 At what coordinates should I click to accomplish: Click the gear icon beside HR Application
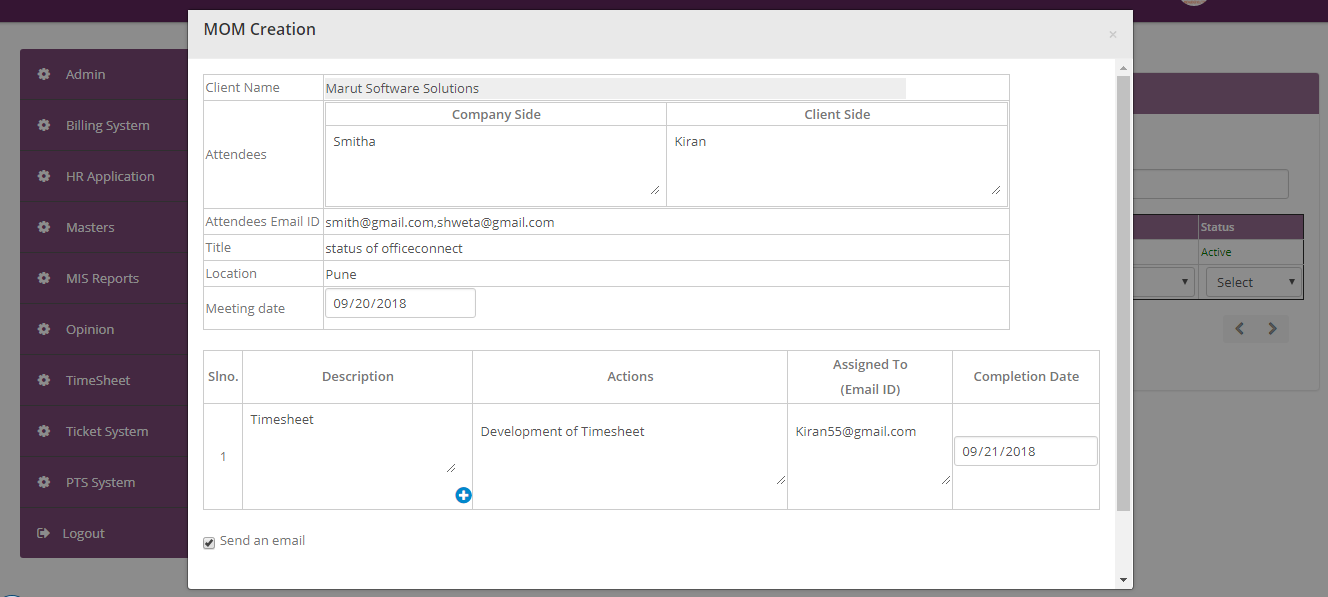[44, 176]
